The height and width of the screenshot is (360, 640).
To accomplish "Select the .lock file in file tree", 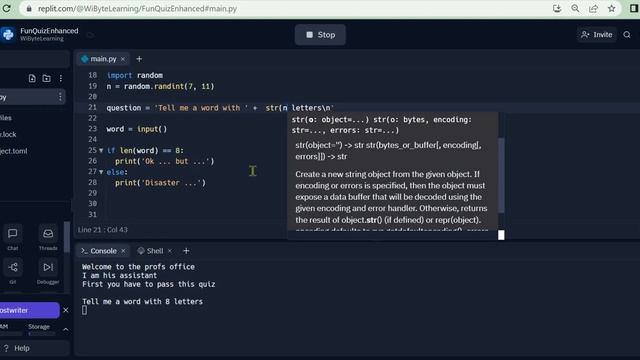I will point(8,134).
